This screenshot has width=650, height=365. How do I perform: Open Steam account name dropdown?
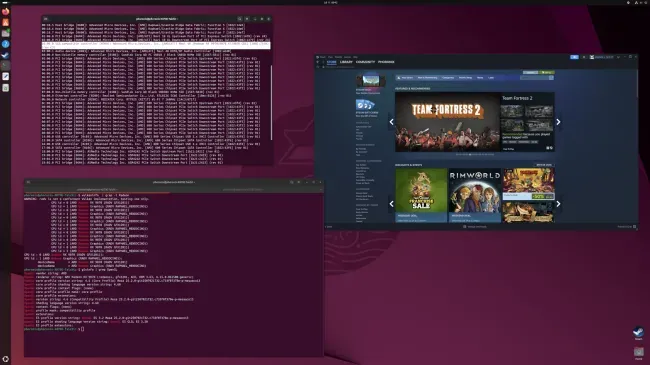[605, 57]
